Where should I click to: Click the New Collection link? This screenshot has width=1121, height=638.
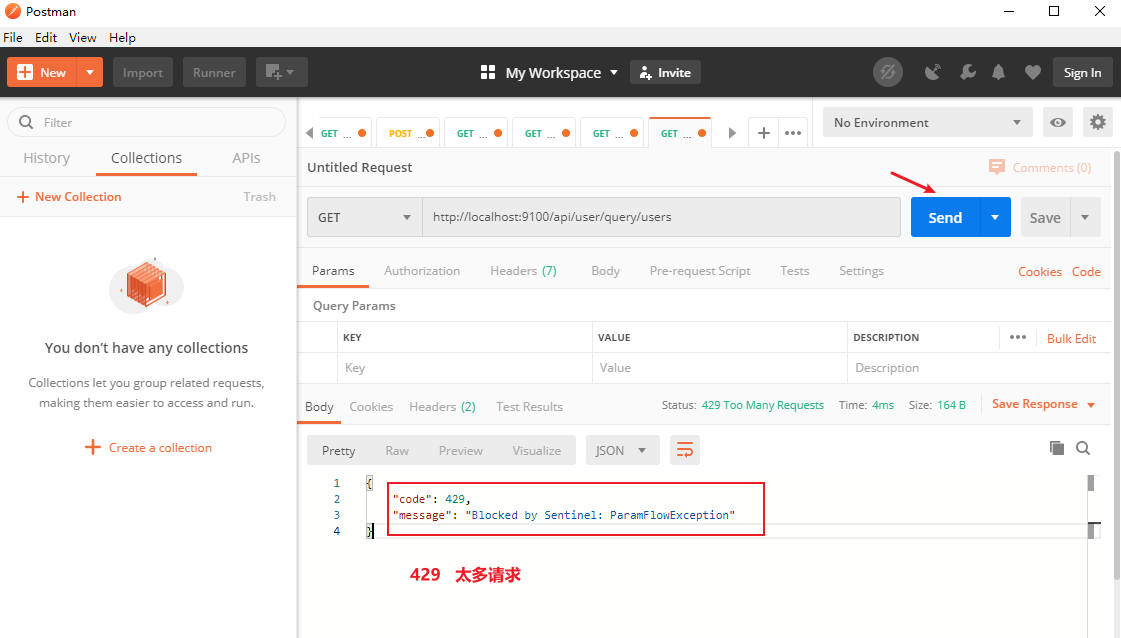69,197
